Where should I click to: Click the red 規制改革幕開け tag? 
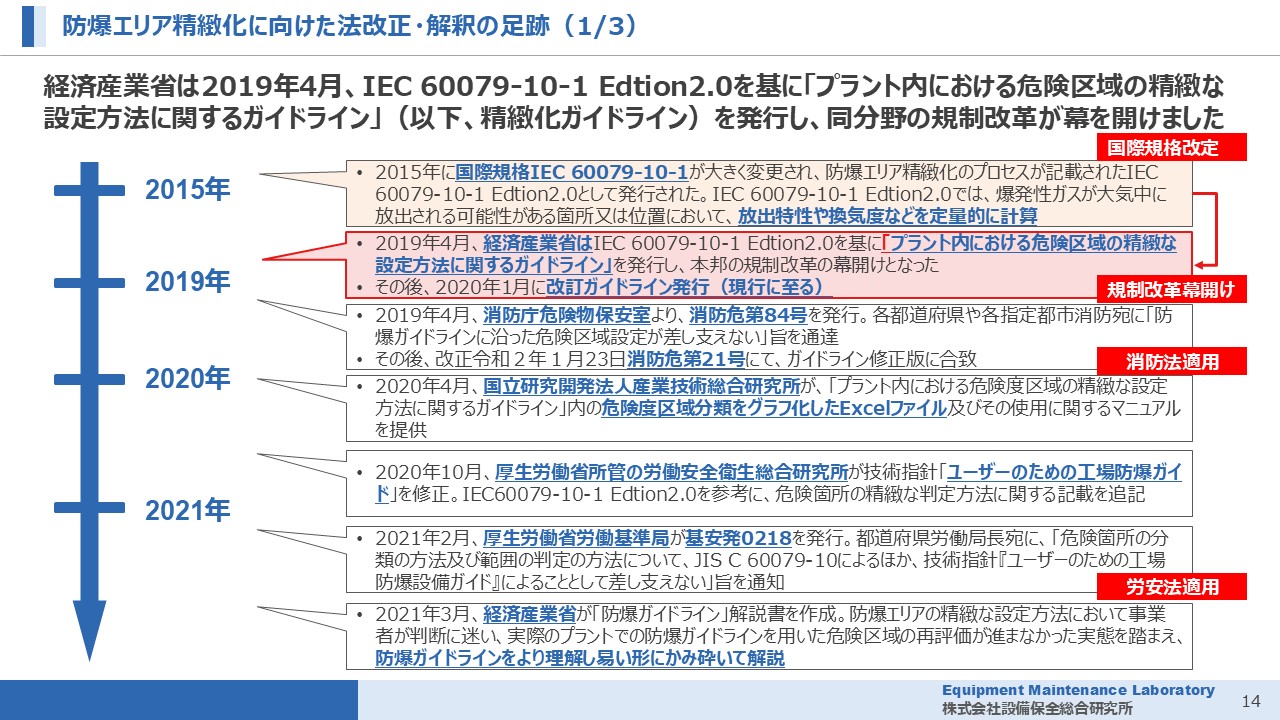click(1173, 291)
